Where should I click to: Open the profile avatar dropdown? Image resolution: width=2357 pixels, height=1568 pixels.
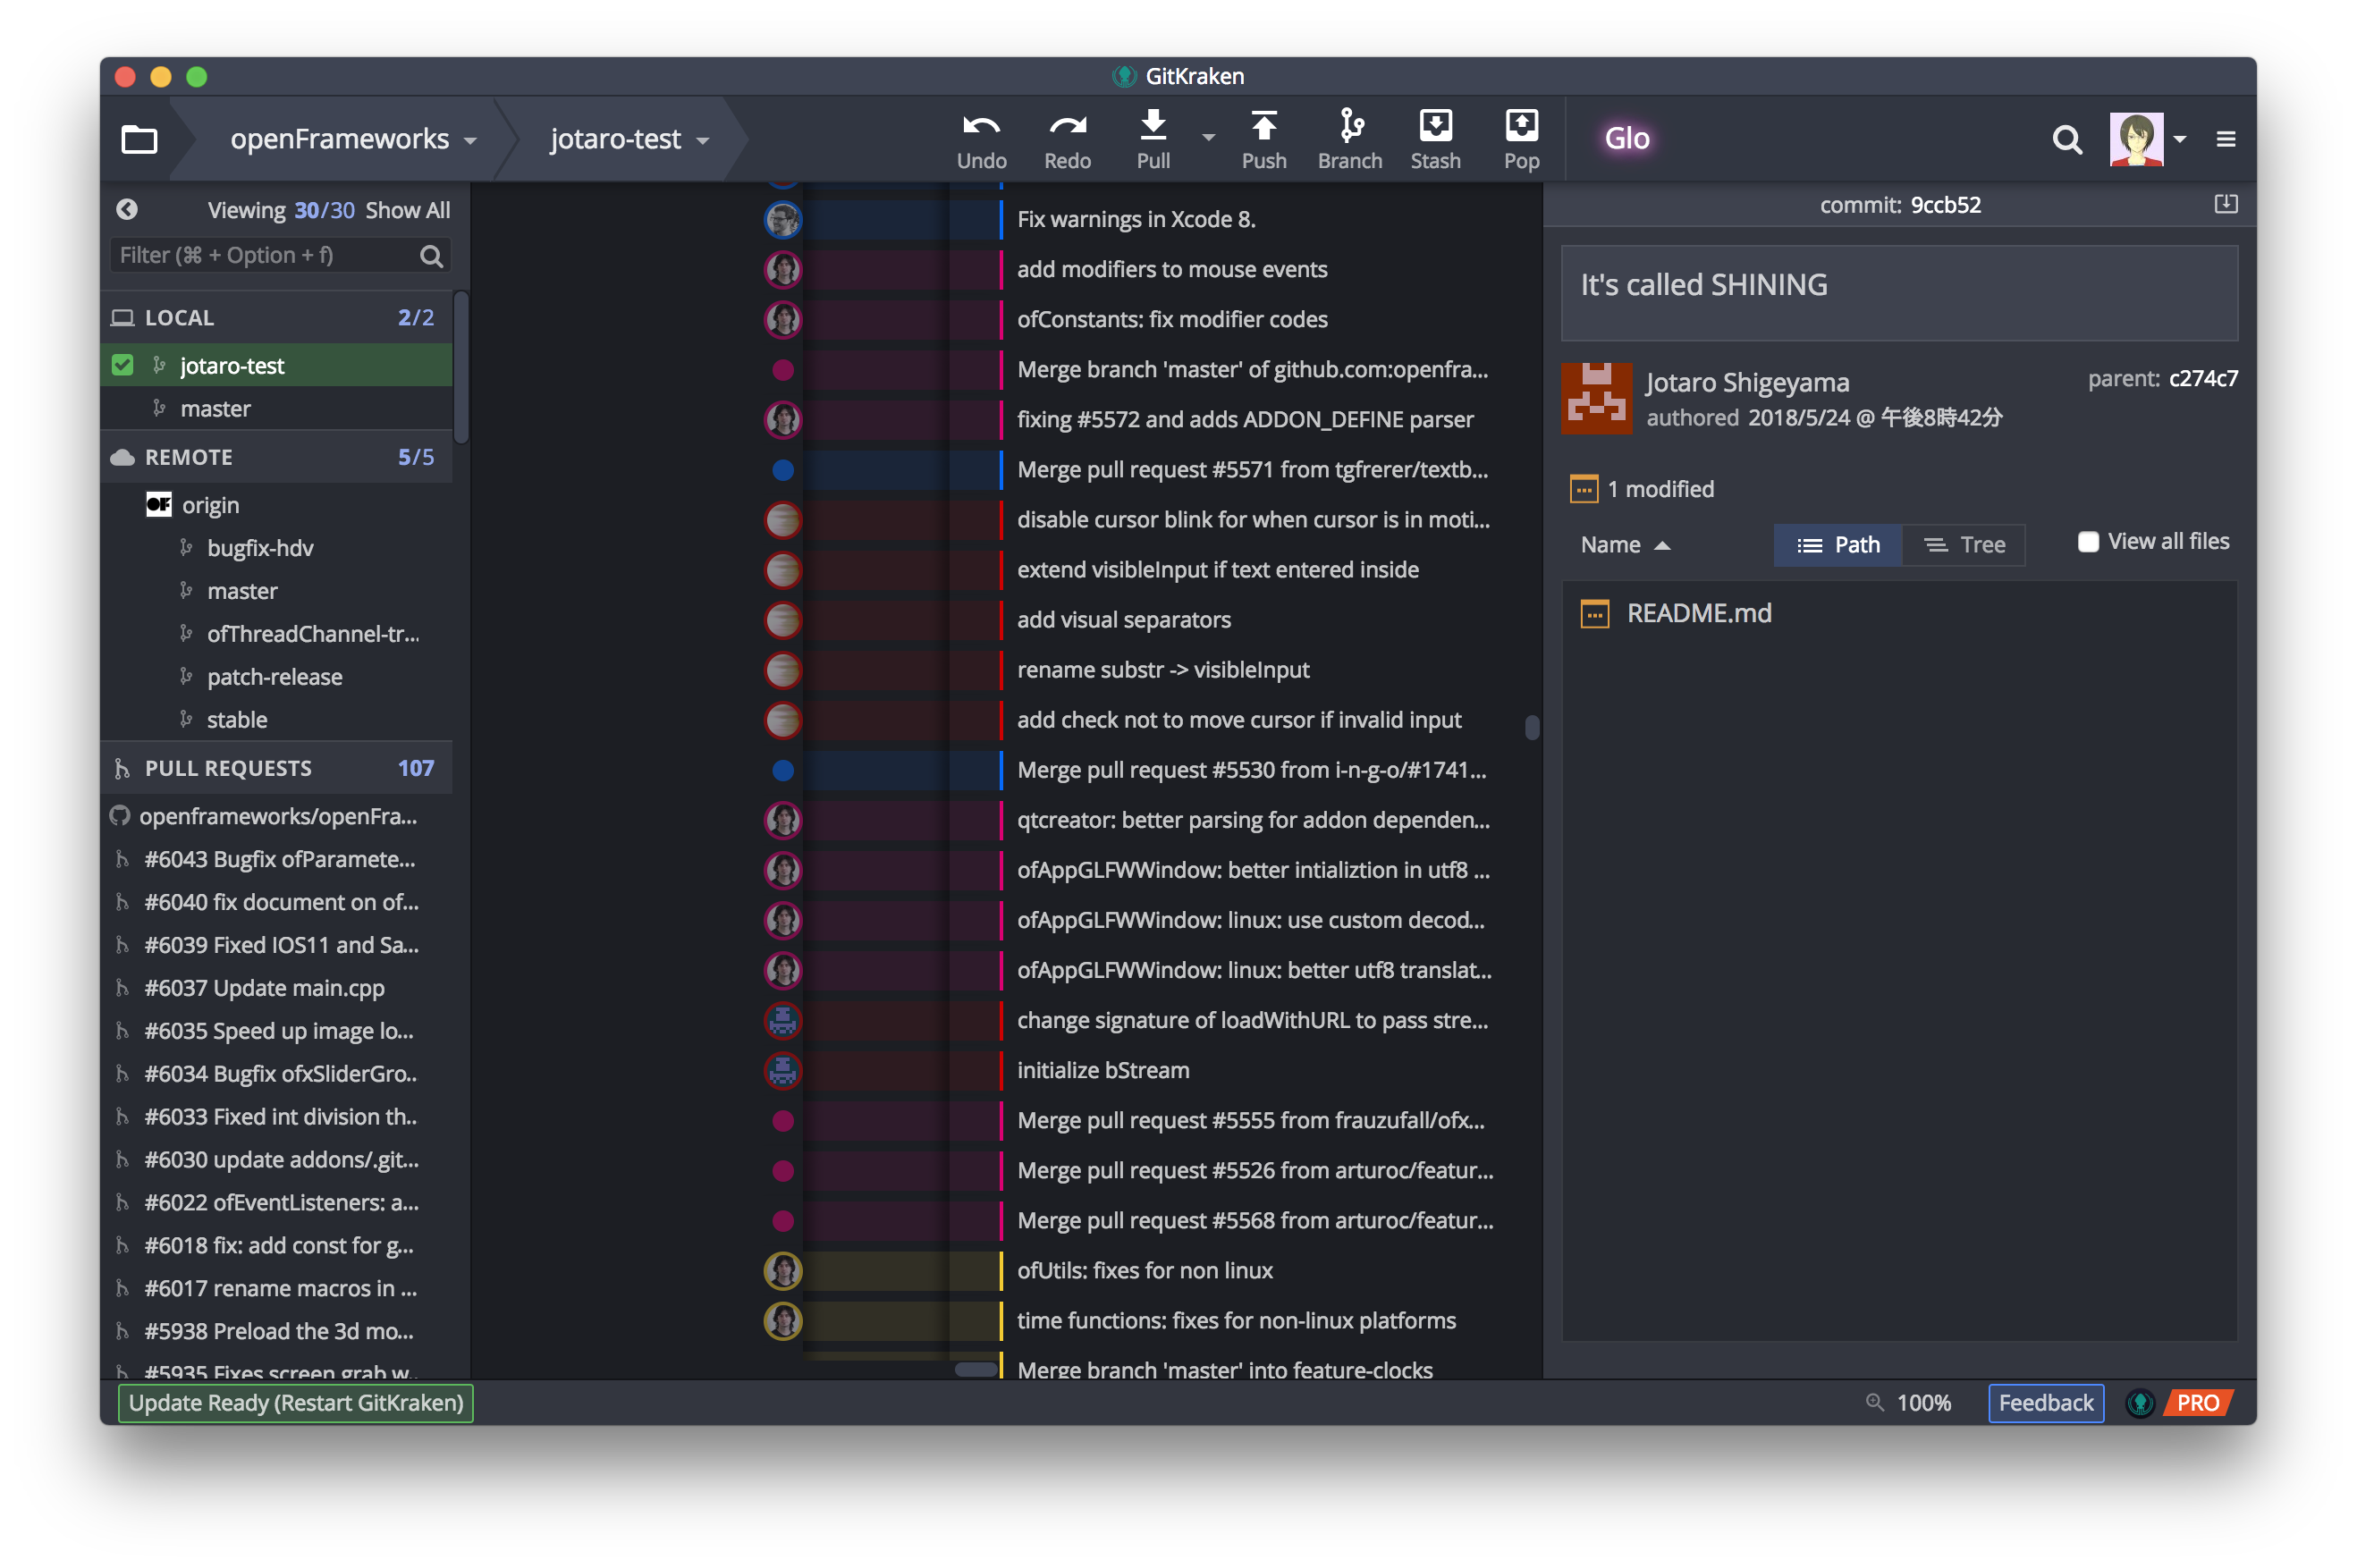2183,139
